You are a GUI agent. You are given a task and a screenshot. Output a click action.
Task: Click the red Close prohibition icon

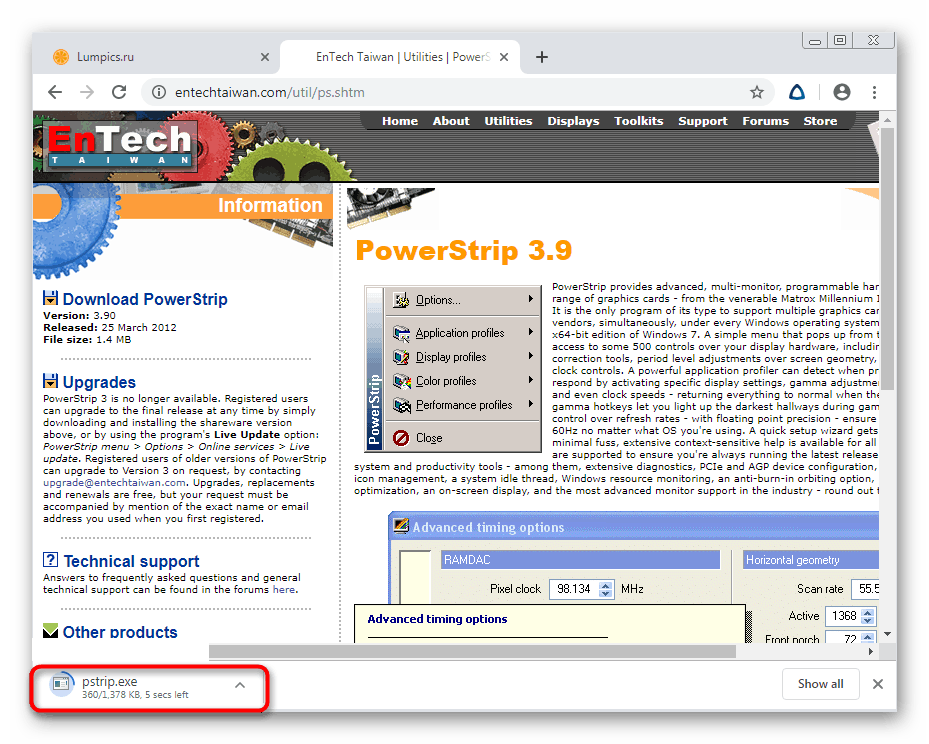(401, 438)
